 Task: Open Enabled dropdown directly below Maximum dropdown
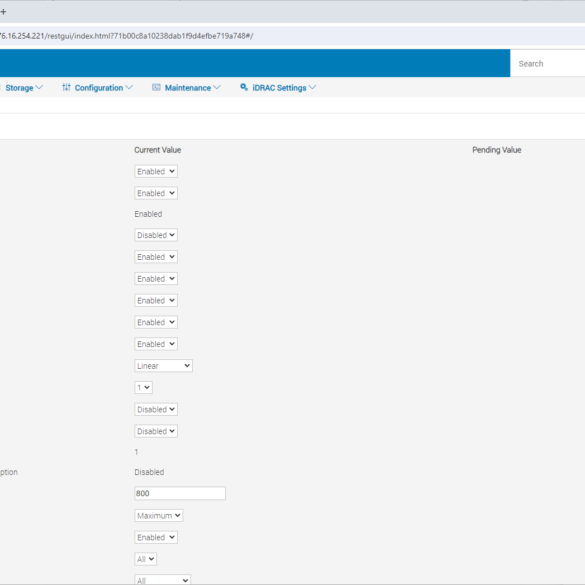pyautogui.click(x=156, y=537)
